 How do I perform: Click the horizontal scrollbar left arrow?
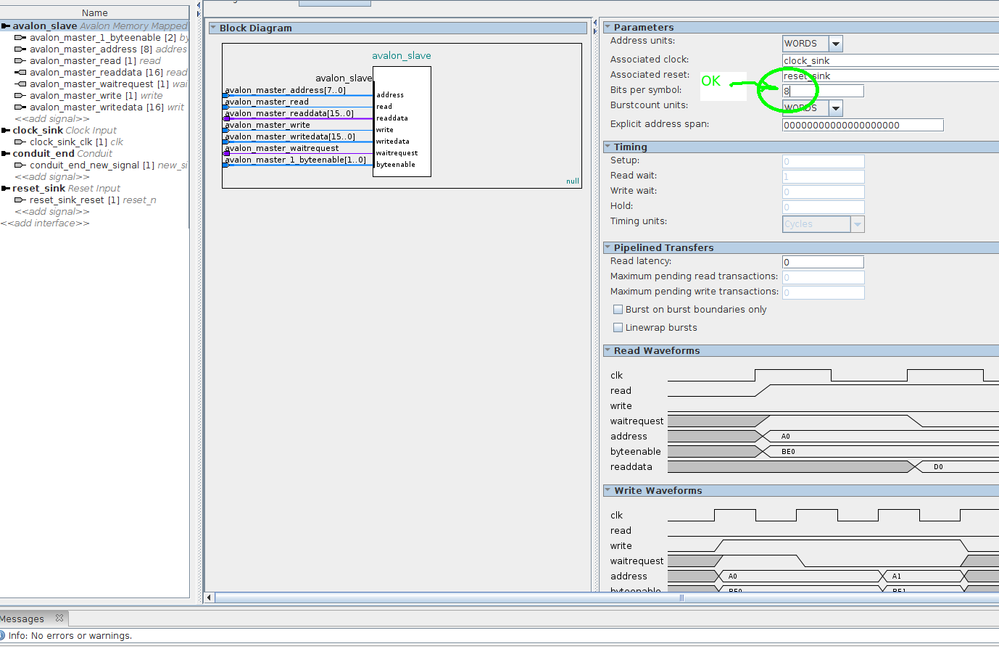[x=210, y=598]
